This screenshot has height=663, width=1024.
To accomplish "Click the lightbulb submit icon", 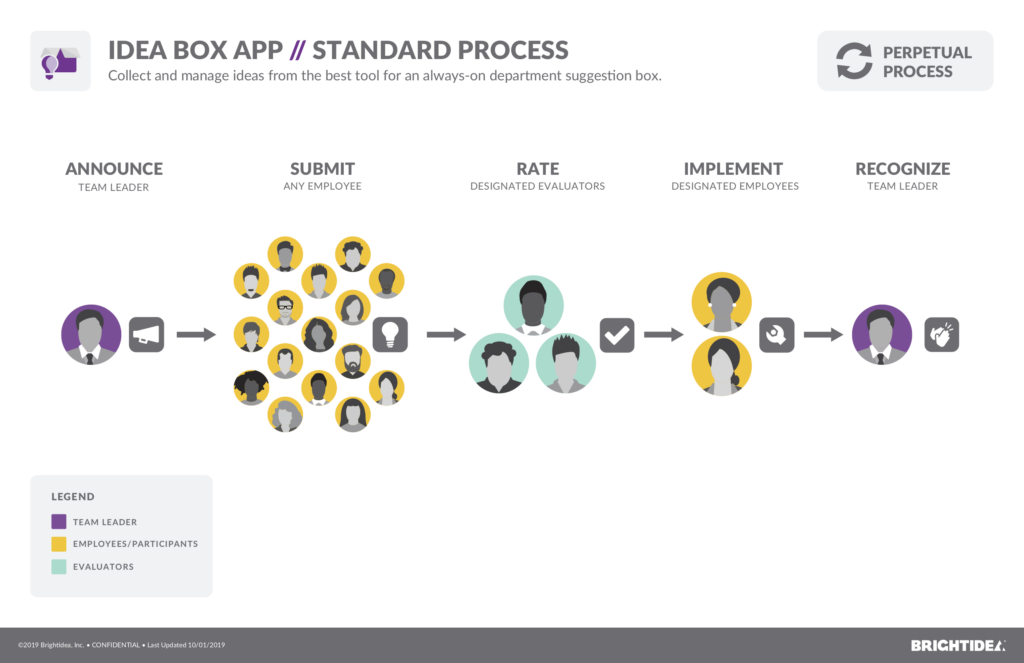I will [x=390, y=334].
